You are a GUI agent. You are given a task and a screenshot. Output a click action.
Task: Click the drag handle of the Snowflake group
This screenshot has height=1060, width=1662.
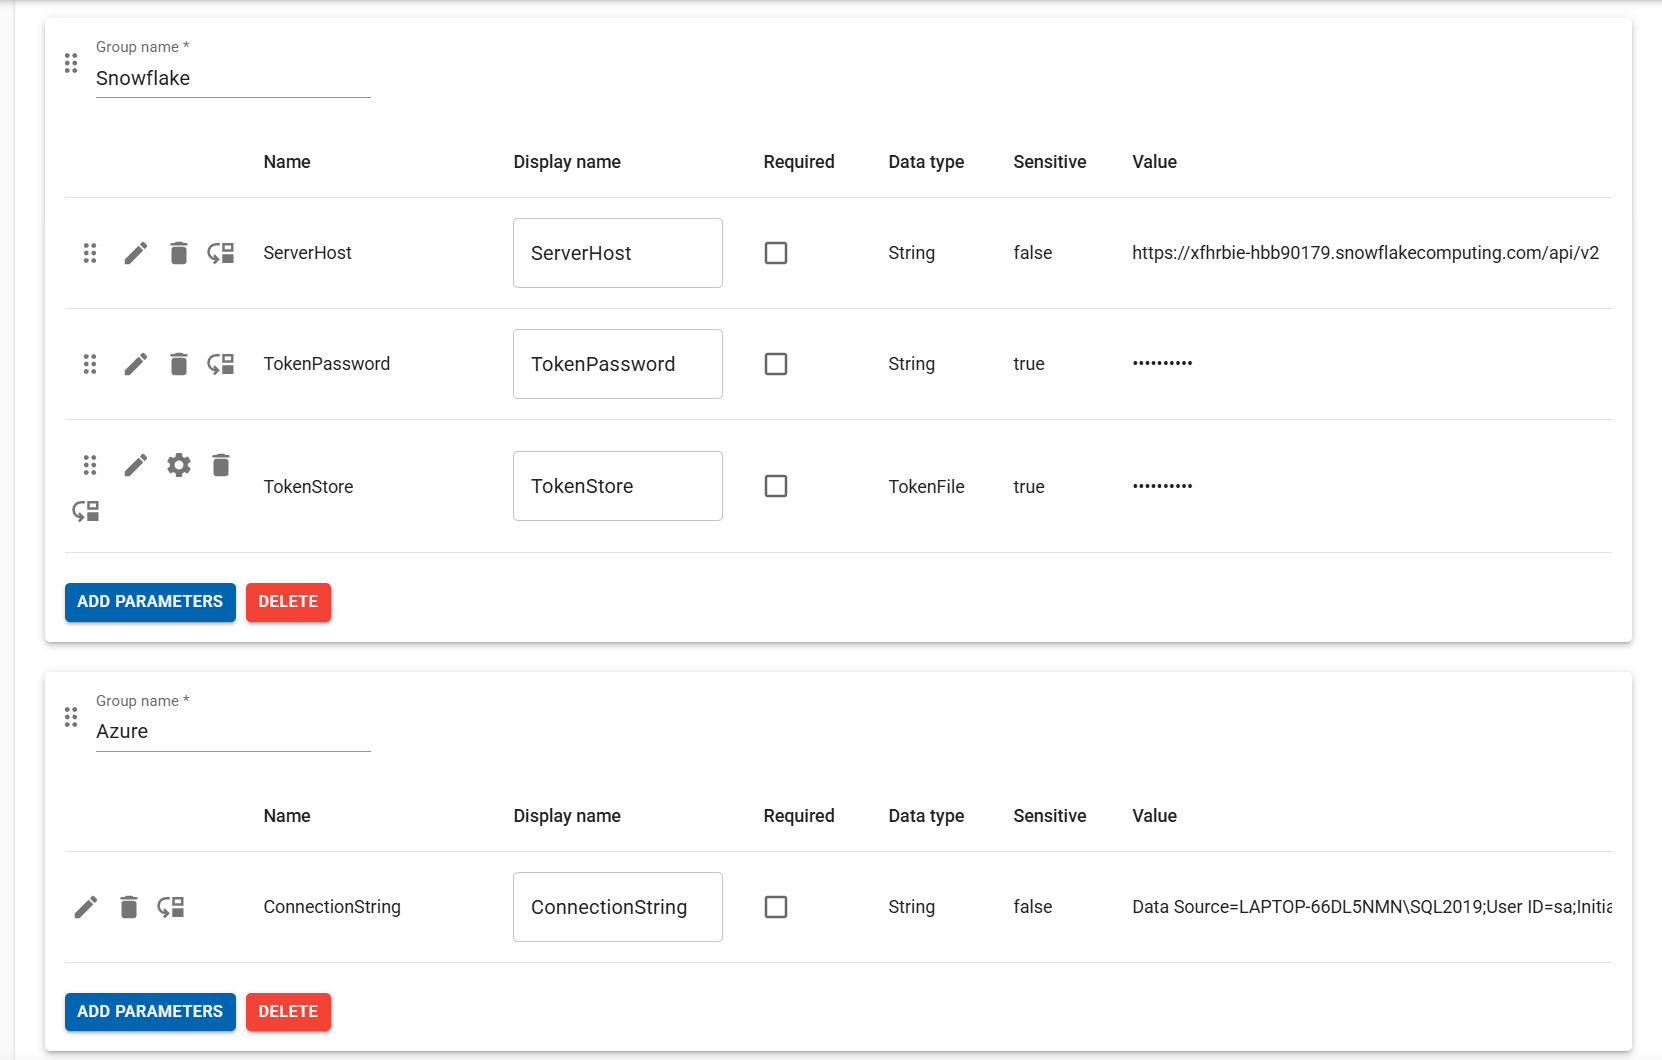coord(71,64)
